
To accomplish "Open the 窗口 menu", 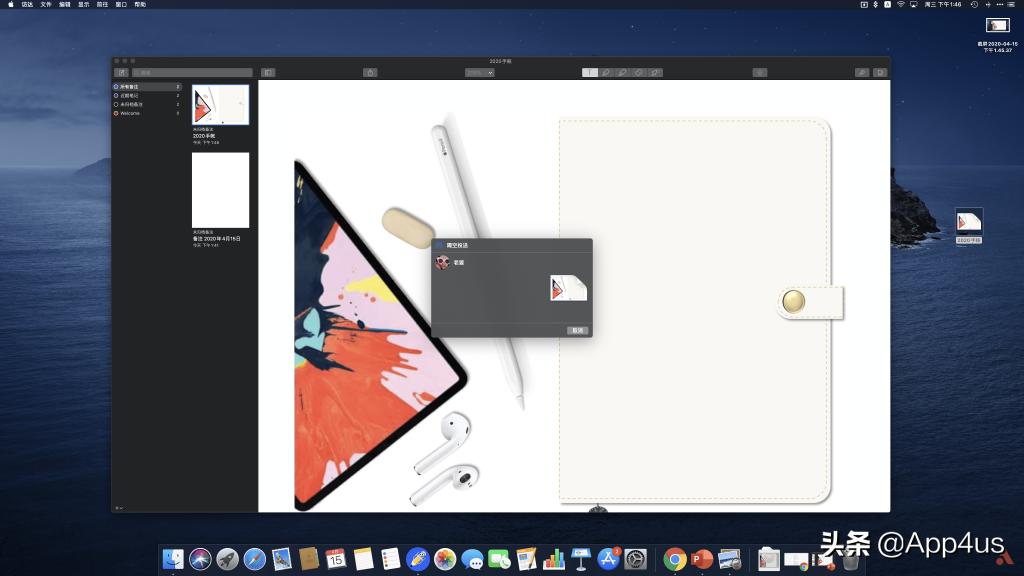I will click(121, 5).
